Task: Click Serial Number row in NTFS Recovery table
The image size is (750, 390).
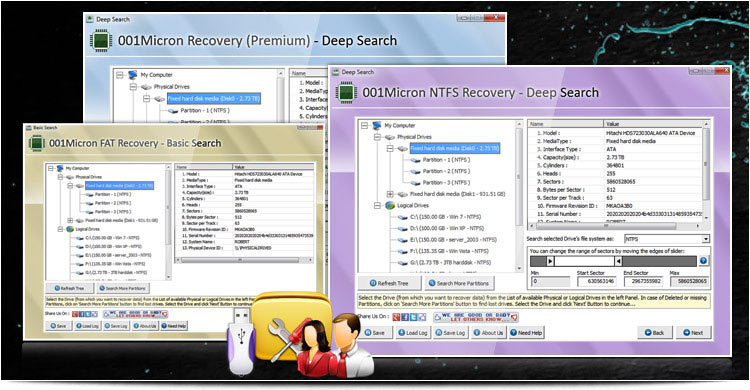Action: (x=615, y=214)
